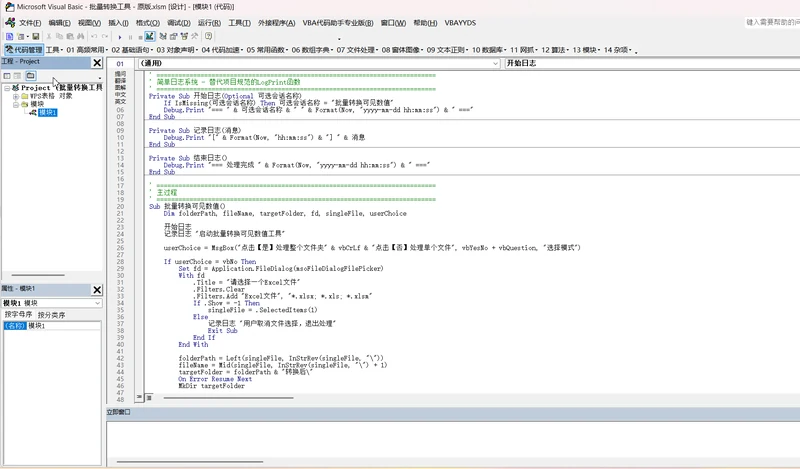
Task: Open the 文件(F) menu
Action: (x=30, y=23)
